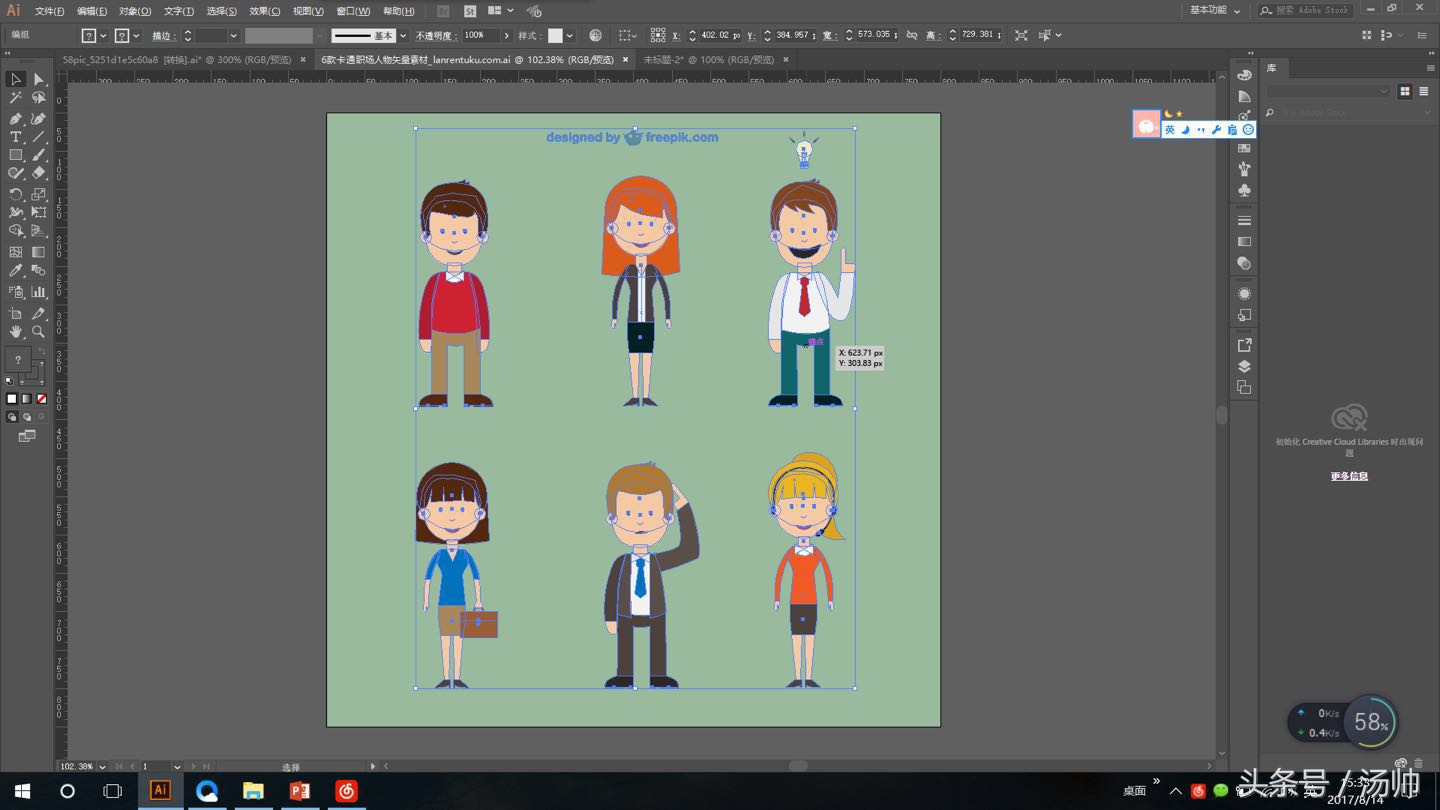Pick the Perspective Grid tool
1440x810 pixels.
tap(39, 231)
